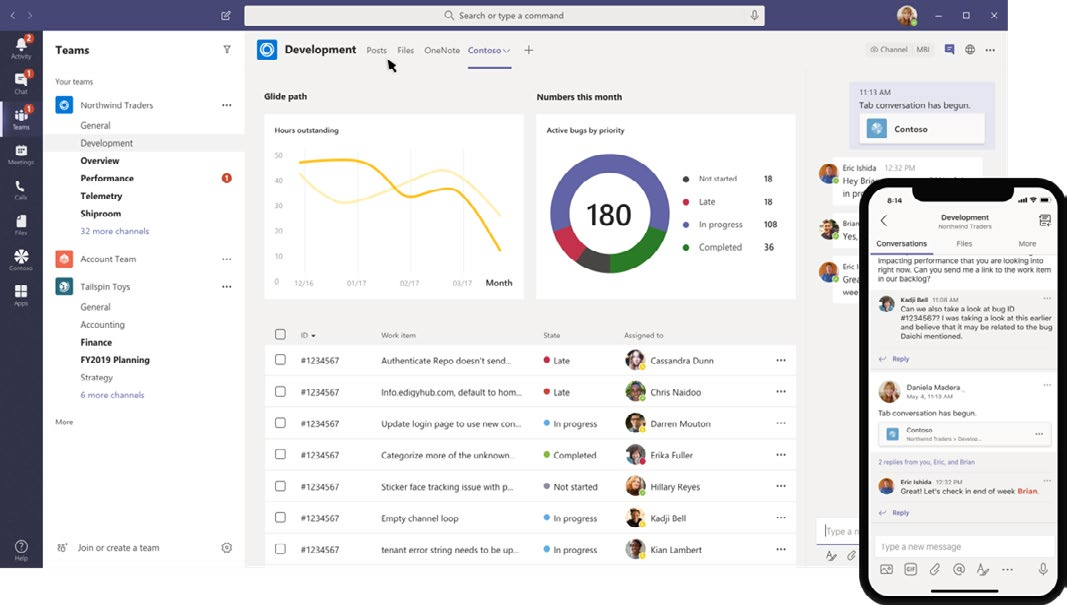Add a new tab with plus button
The width and height of the screenshot is (1067, 605).
(x=529, y=50)
